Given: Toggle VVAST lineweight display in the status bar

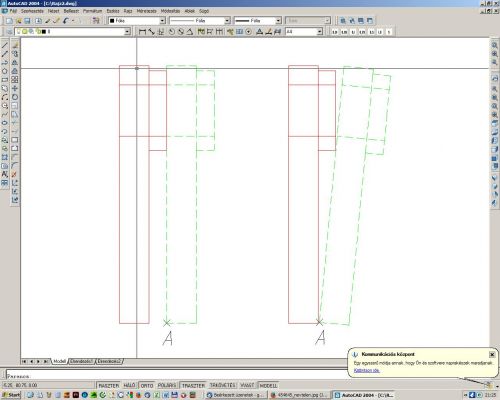Looking at the screenshot, I should tap(247, 385).
